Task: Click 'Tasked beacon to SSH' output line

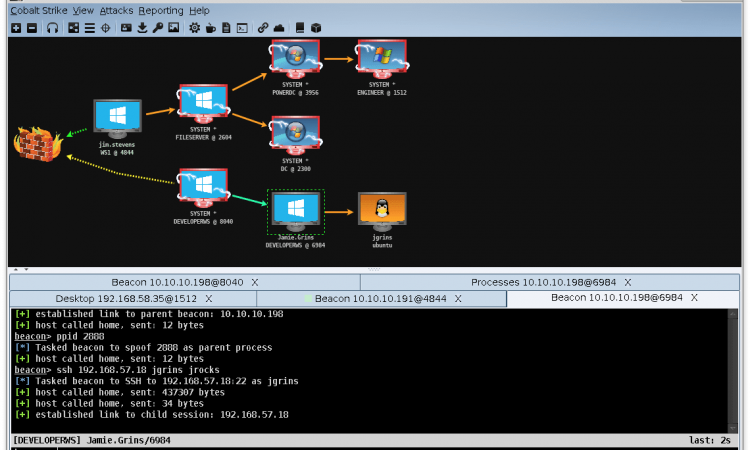Action: tap(156, 382)
